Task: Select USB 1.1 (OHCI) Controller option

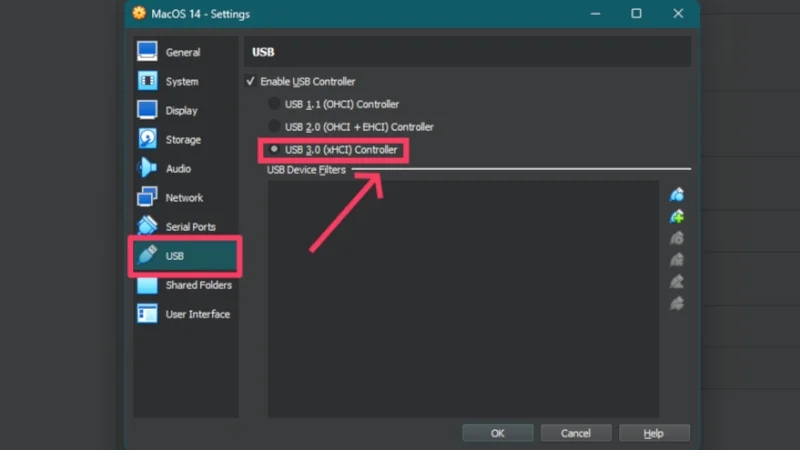Action: 275,104
